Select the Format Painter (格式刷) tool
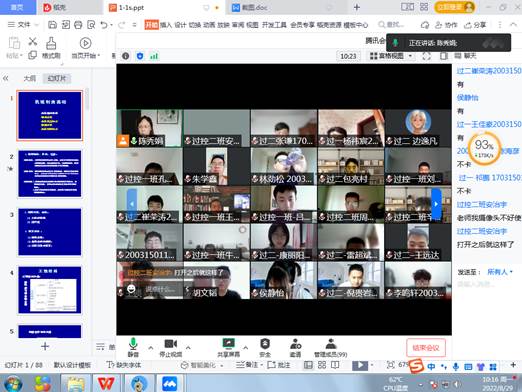 [51, 48]
